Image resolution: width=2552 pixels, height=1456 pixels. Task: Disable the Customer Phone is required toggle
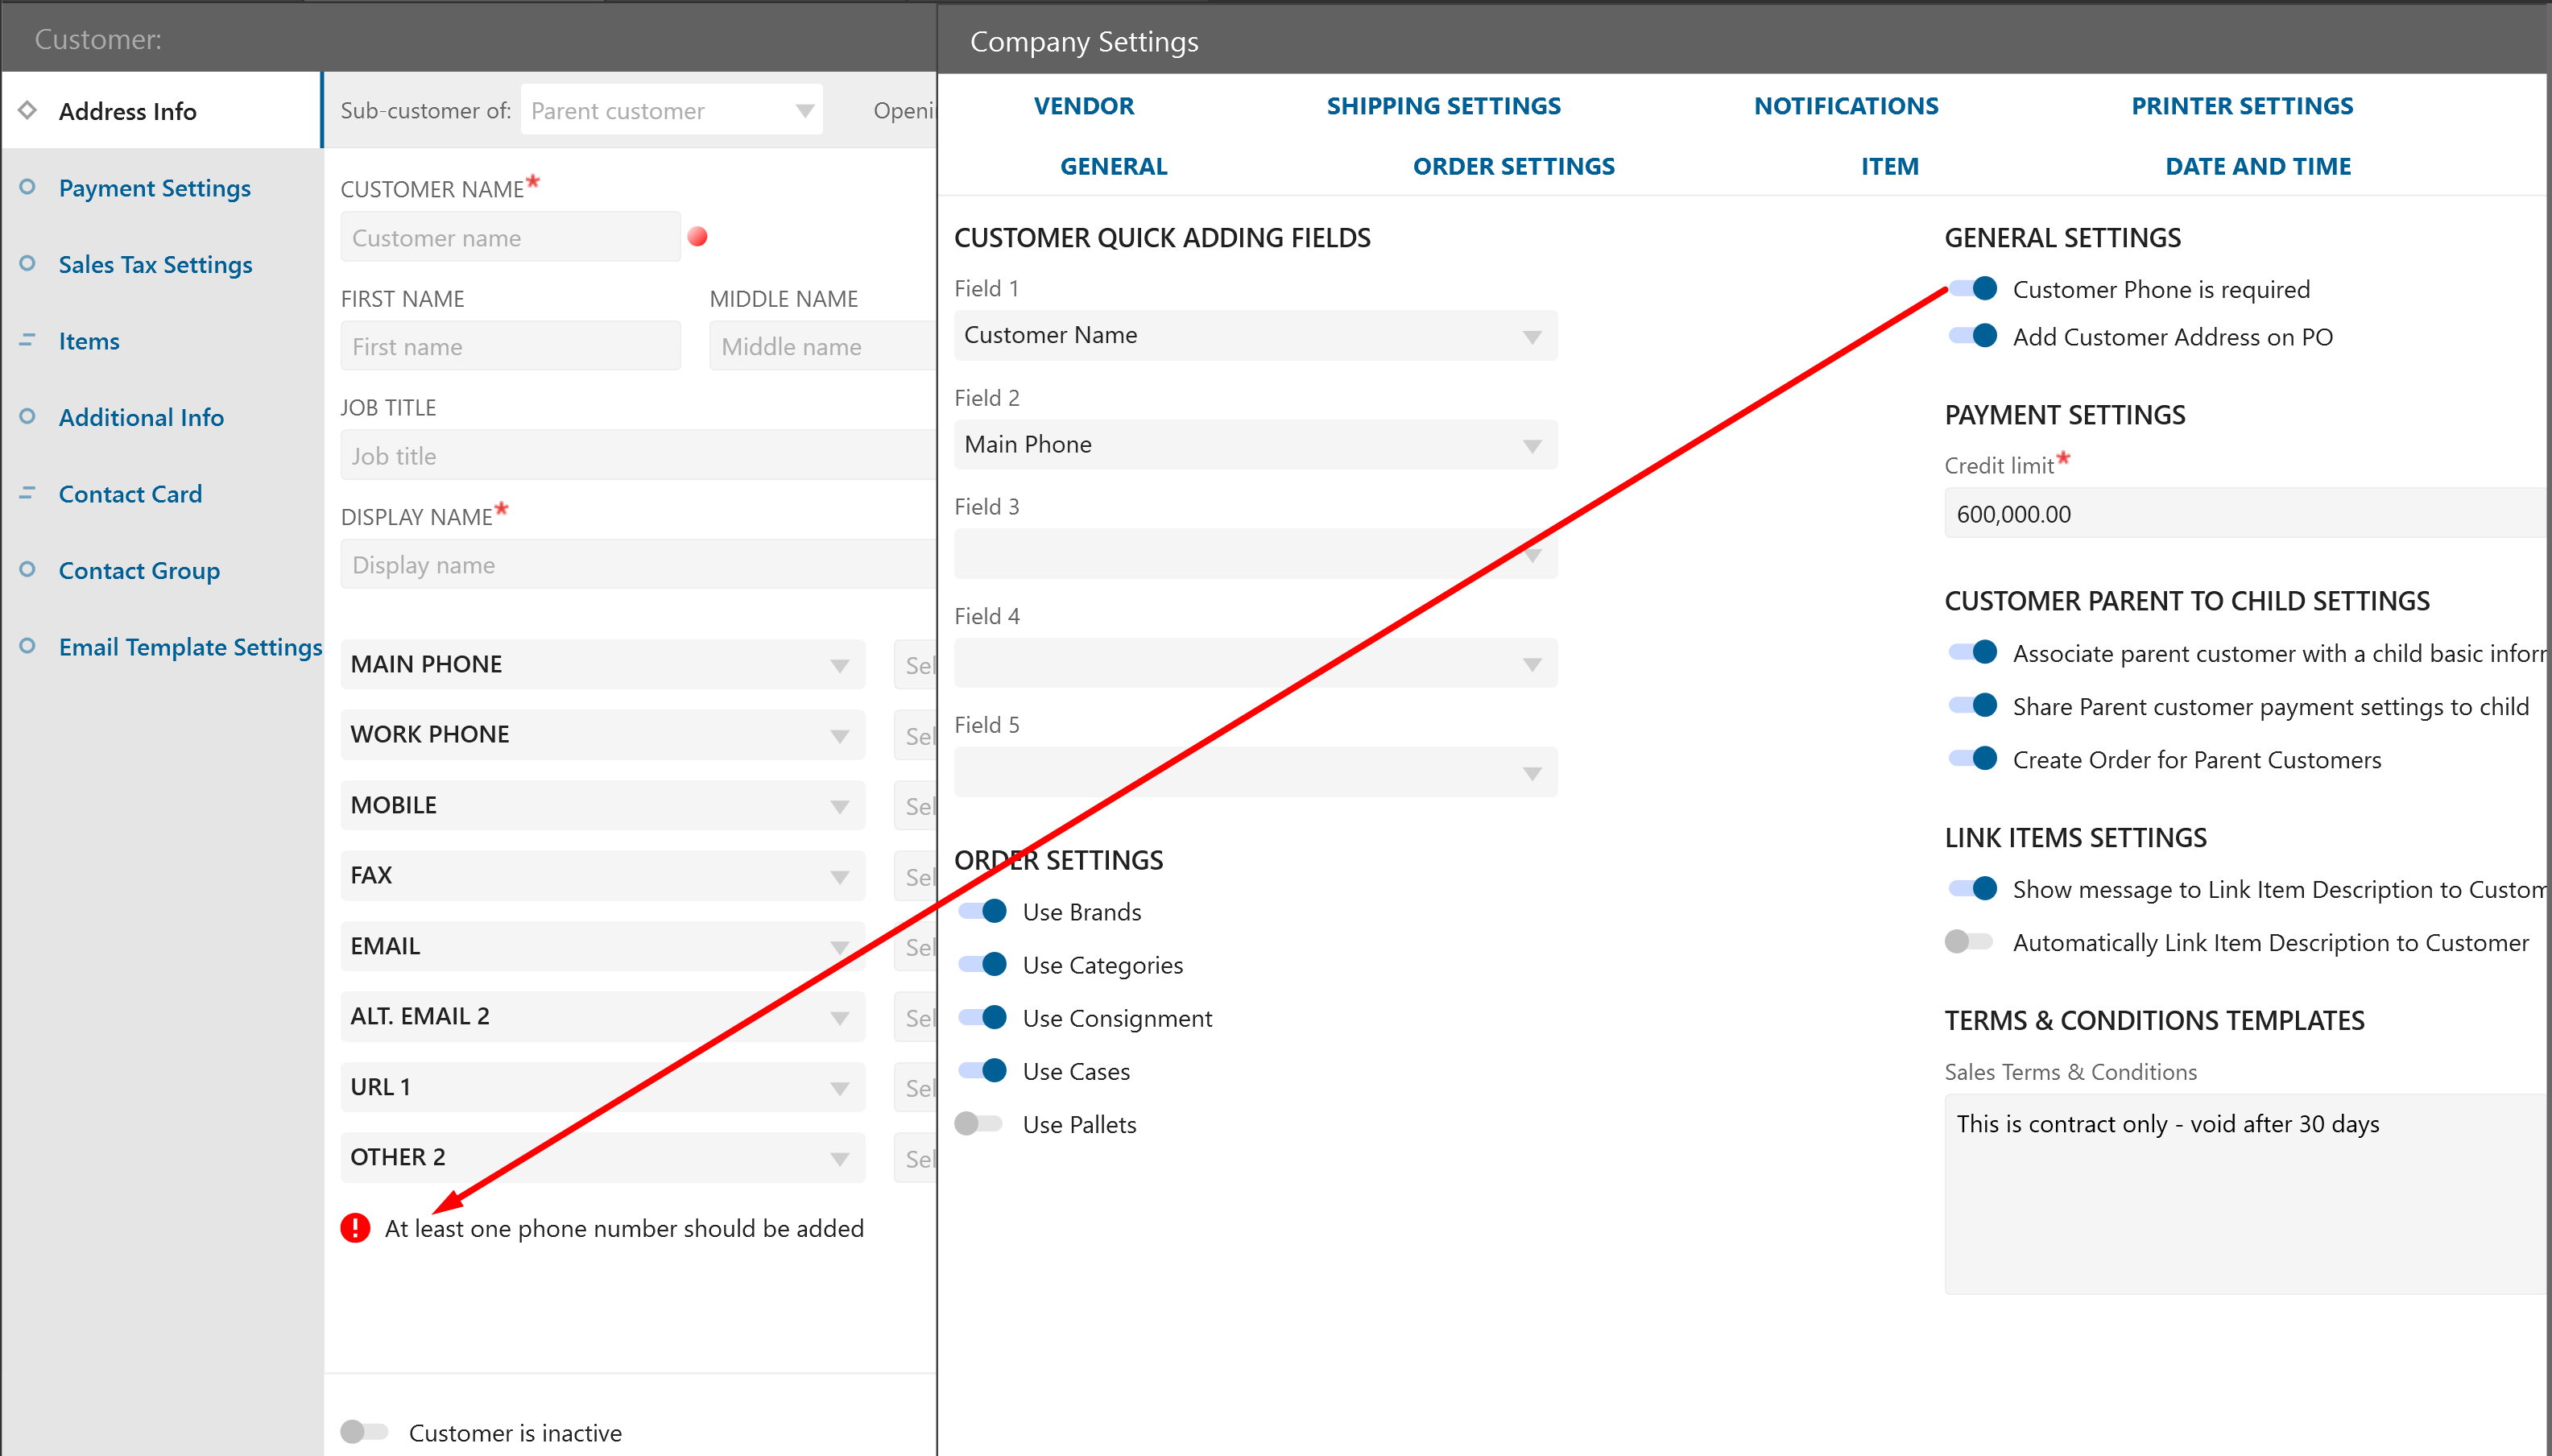[1974, 289]
